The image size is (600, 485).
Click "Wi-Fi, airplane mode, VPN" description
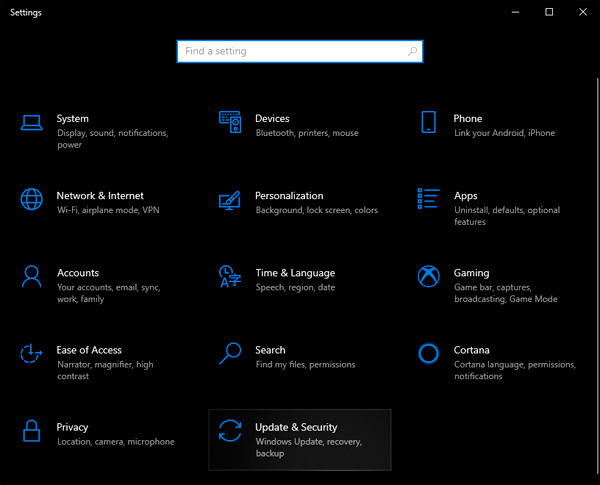(x=108, y=210)
